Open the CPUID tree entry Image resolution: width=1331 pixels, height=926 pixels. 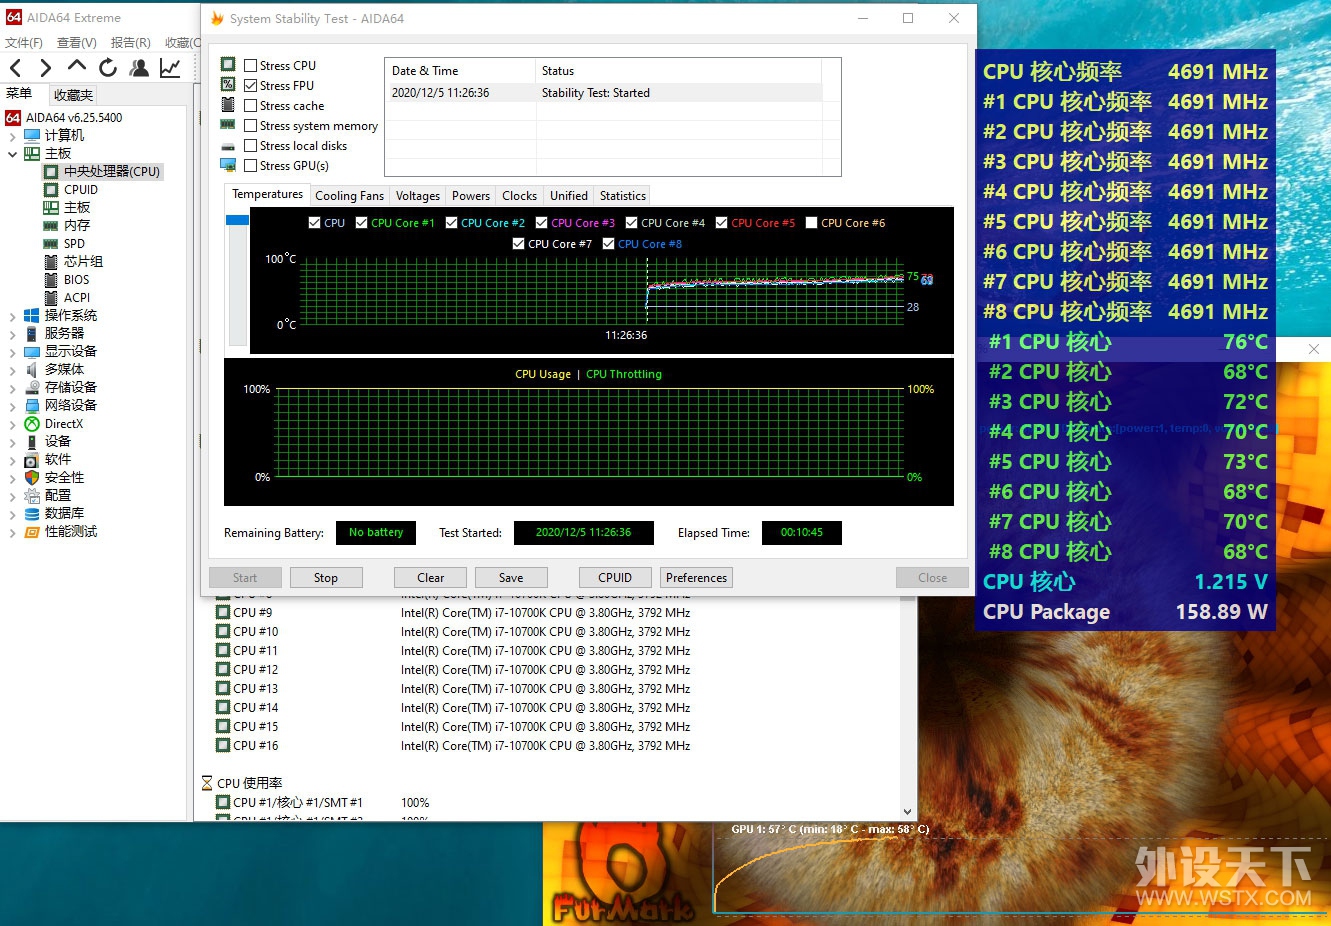pos(81,189)
